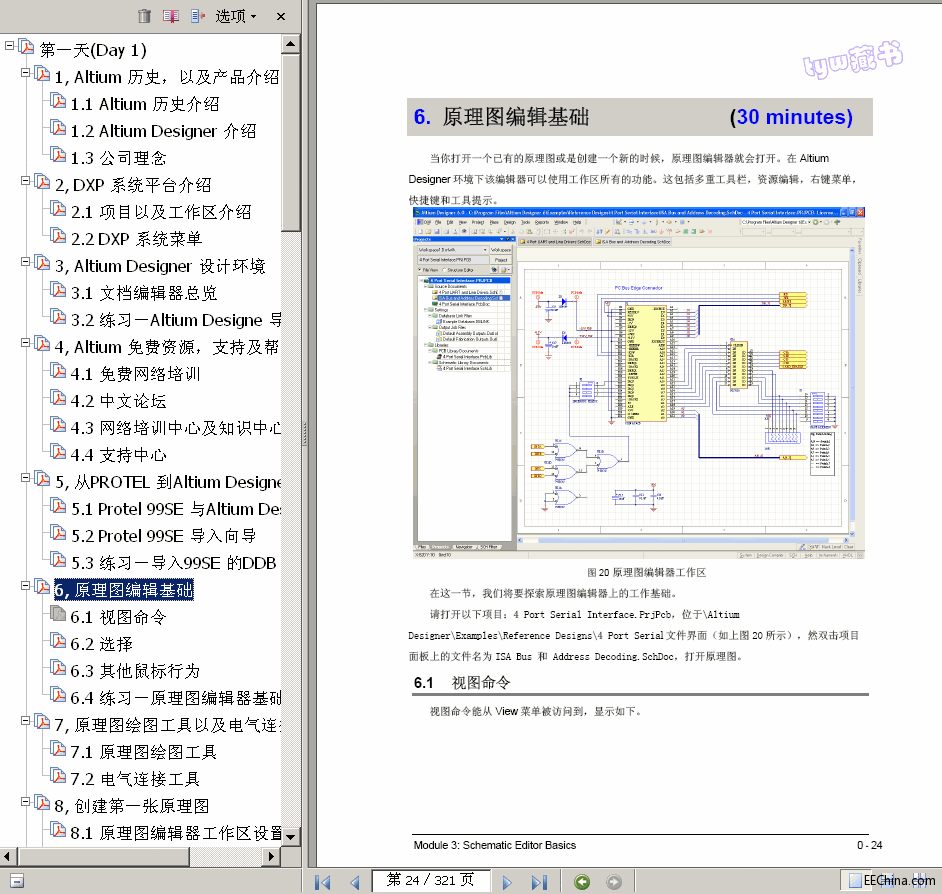The height and width of the screenshot is (894, 942).
Task: Click the expand current bookmark icon
Action: [198, 16]
